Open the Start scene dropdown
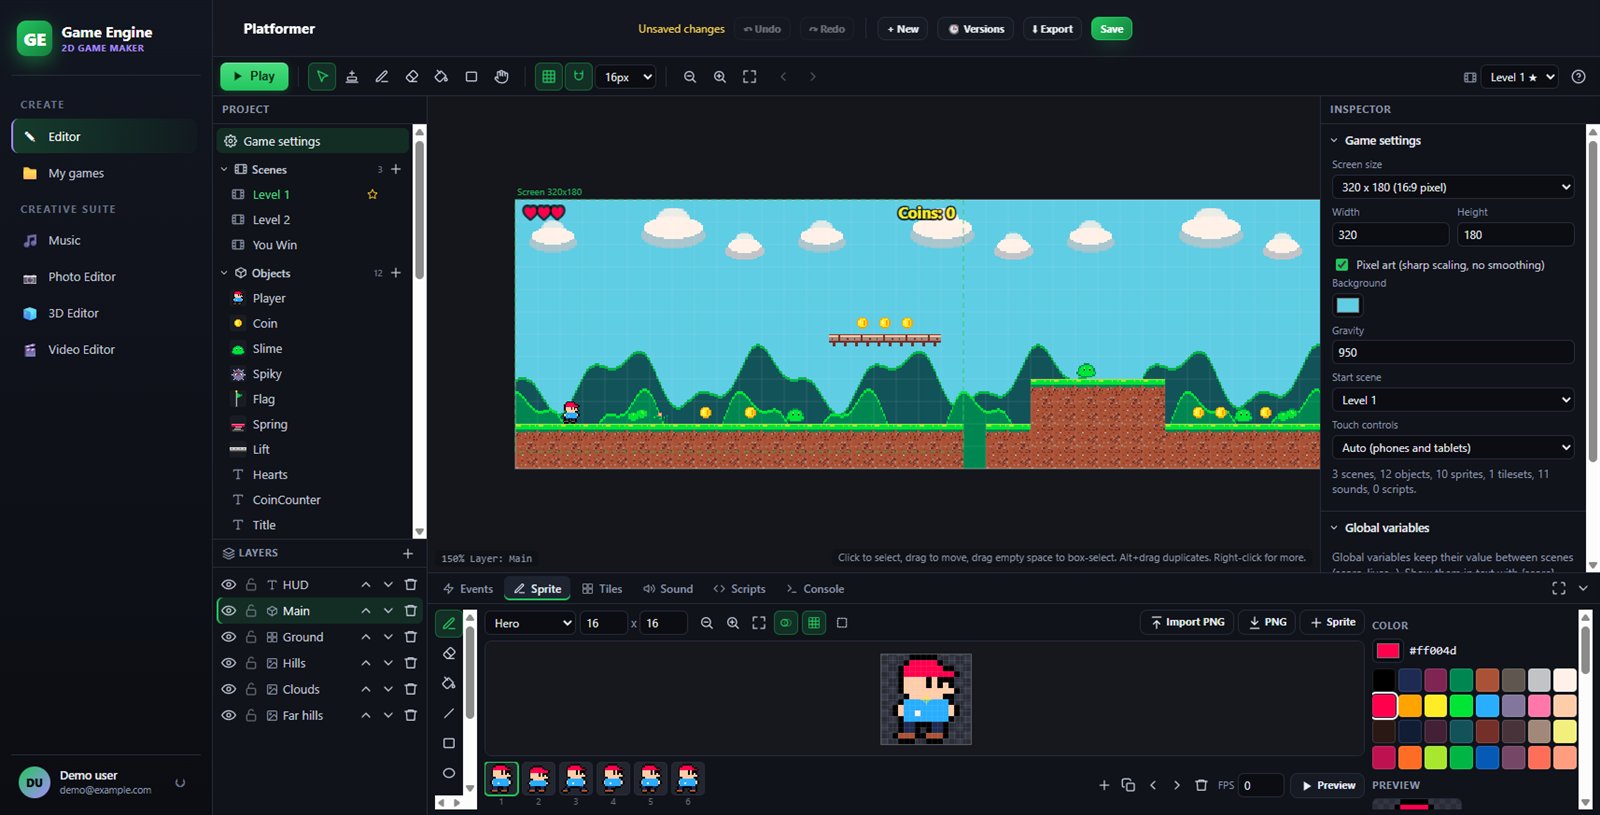Screen dimensions: 1600x815 (x=1453, y=400)
